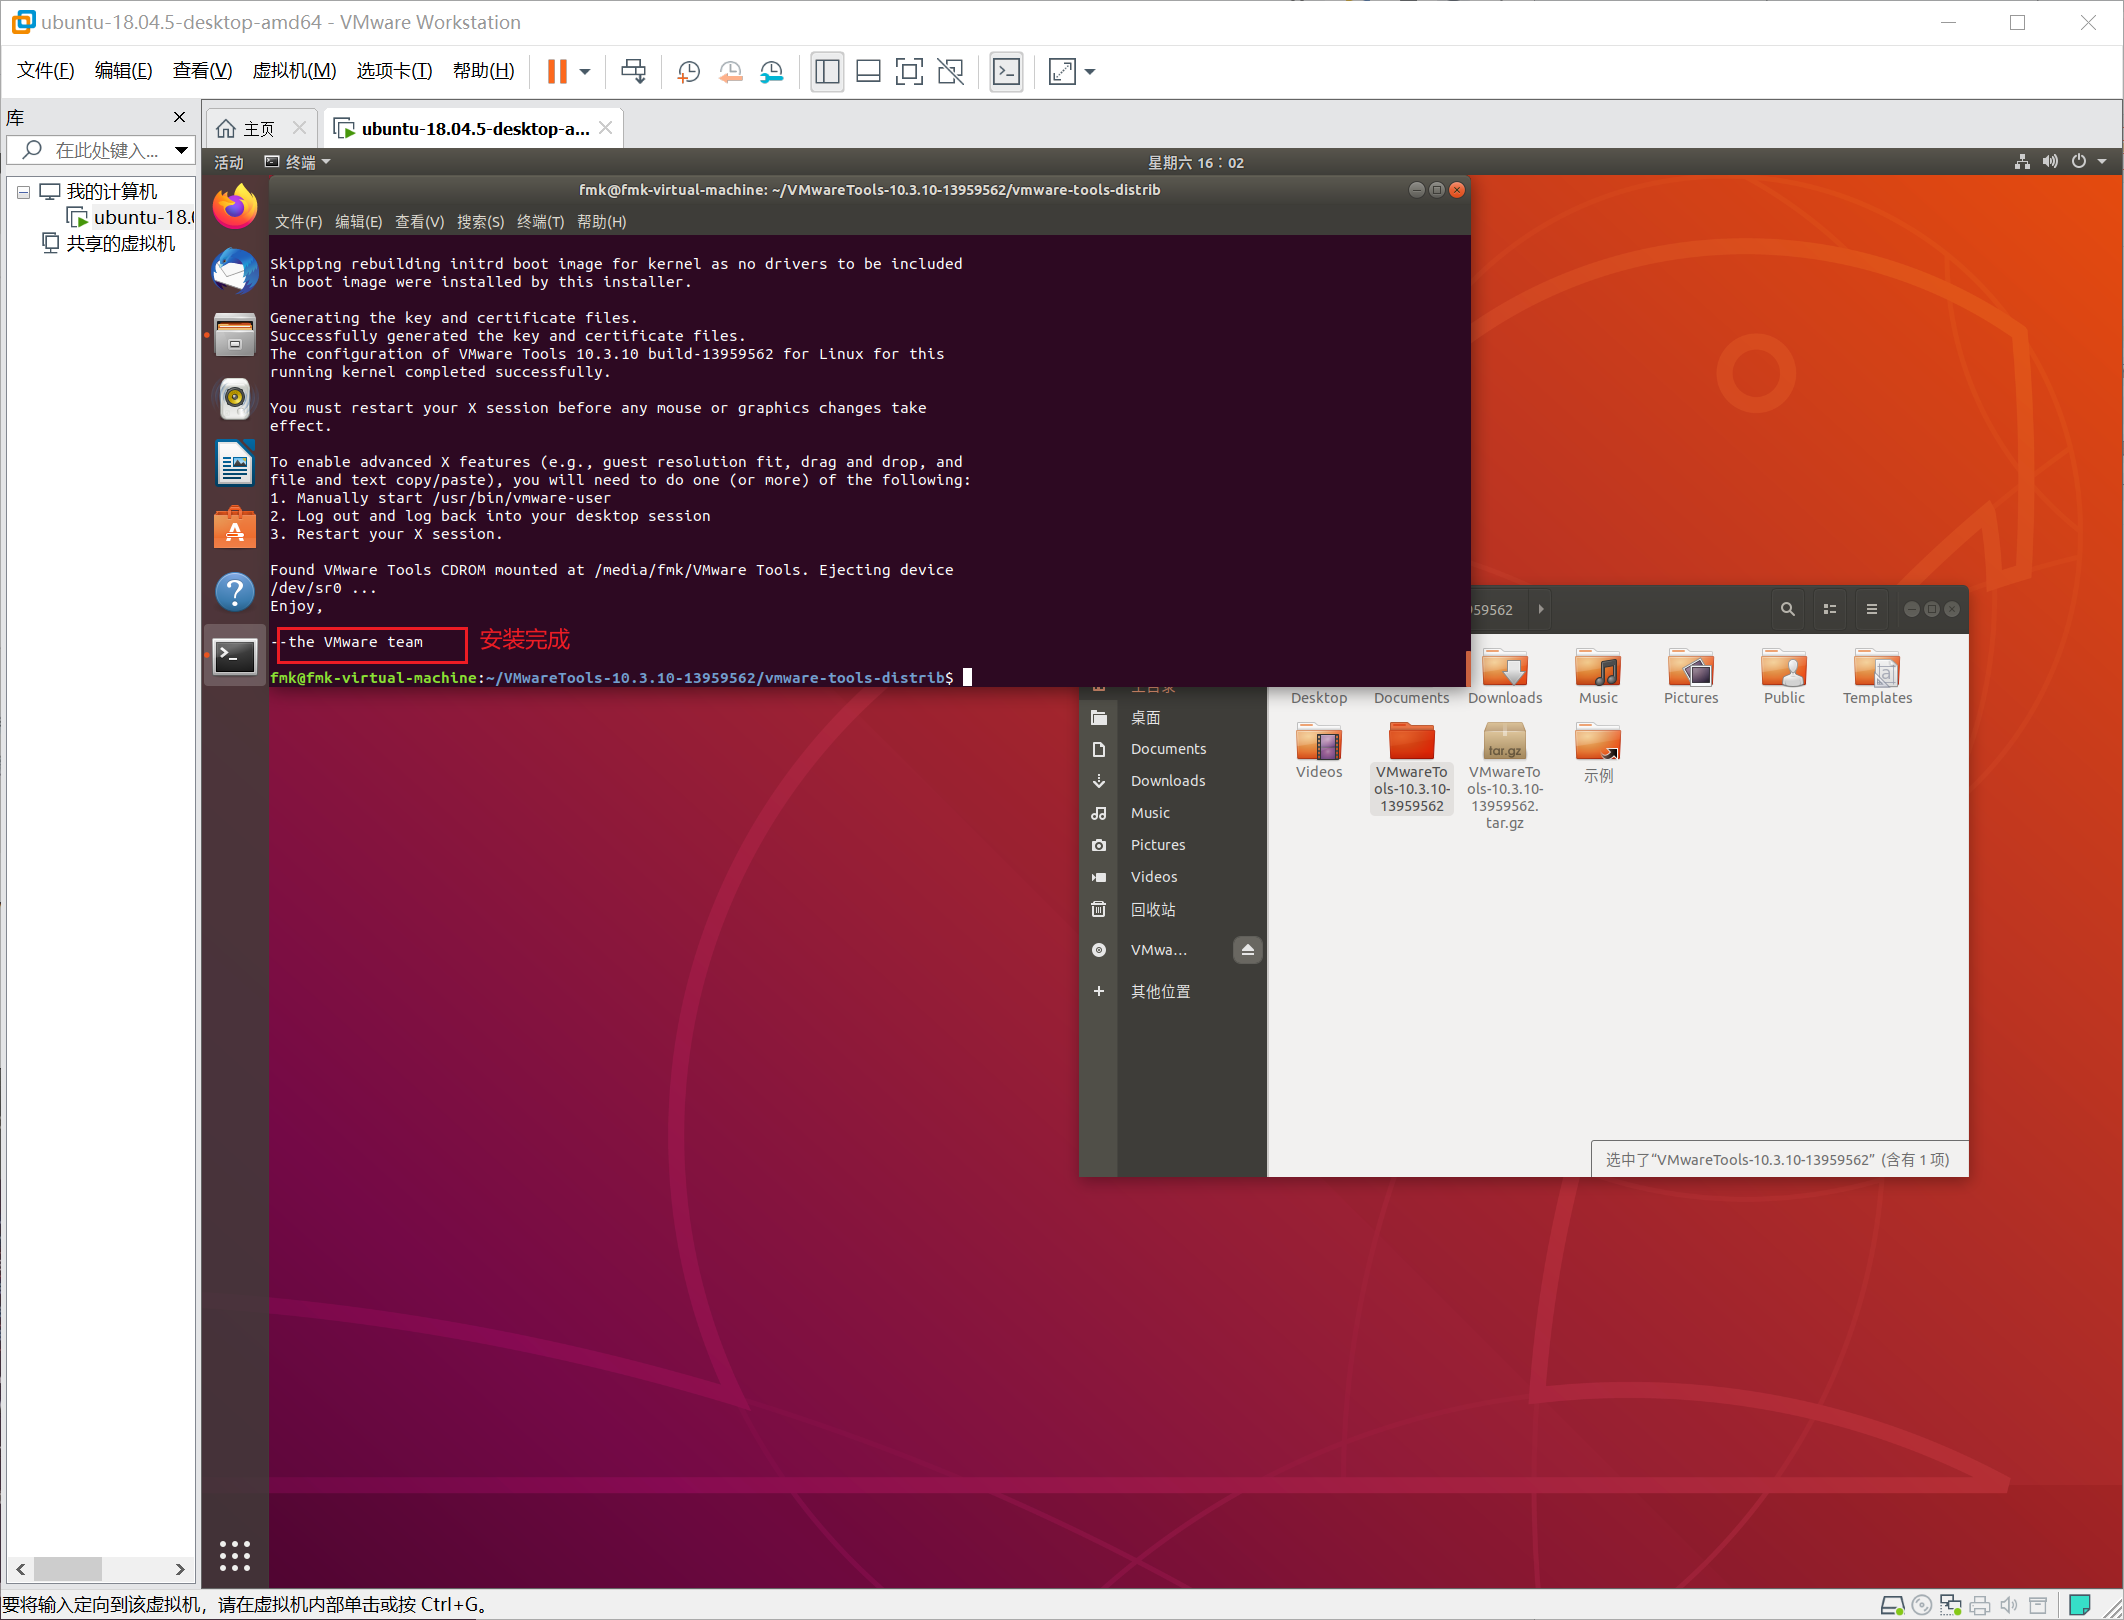
Task: Close the ubuntu-18.04.5-desktop tab
Action: pyautogui.click(x=605, y=128)
